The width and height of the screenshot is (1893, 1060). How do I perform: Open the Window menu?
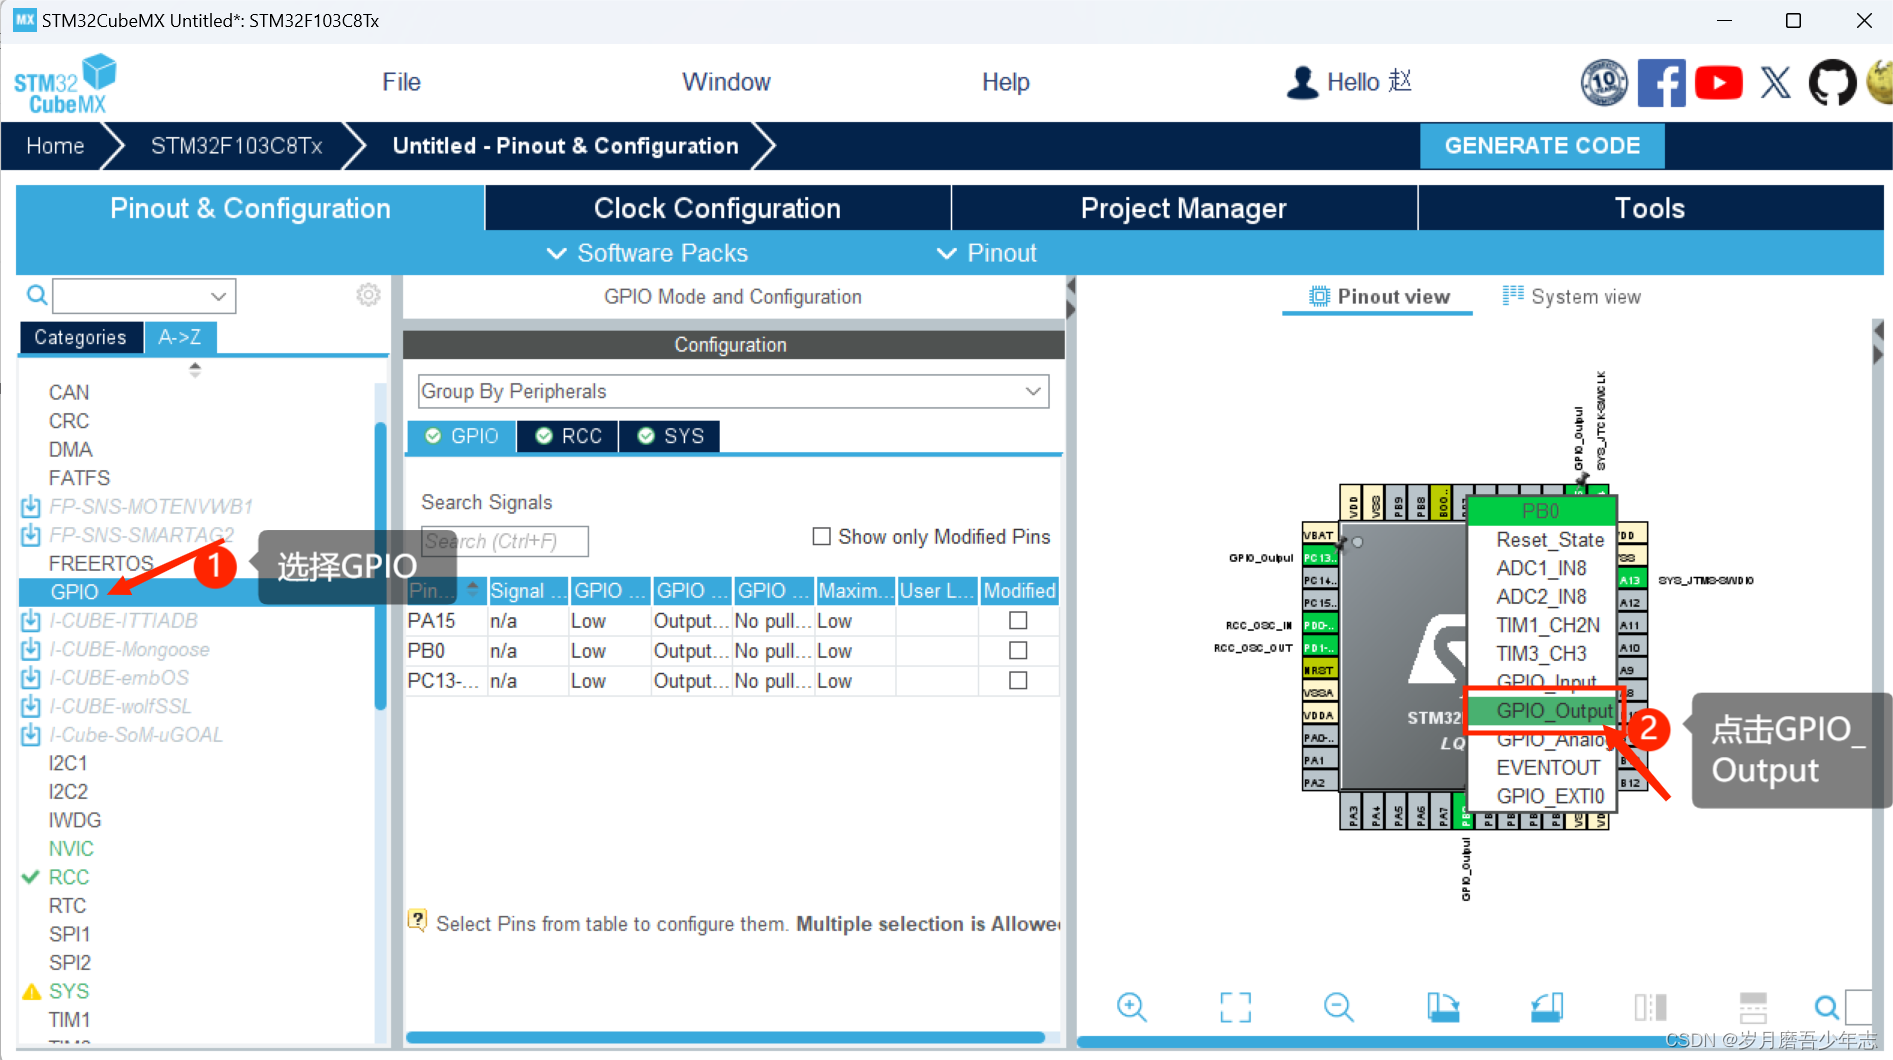(x=726, y=82)
